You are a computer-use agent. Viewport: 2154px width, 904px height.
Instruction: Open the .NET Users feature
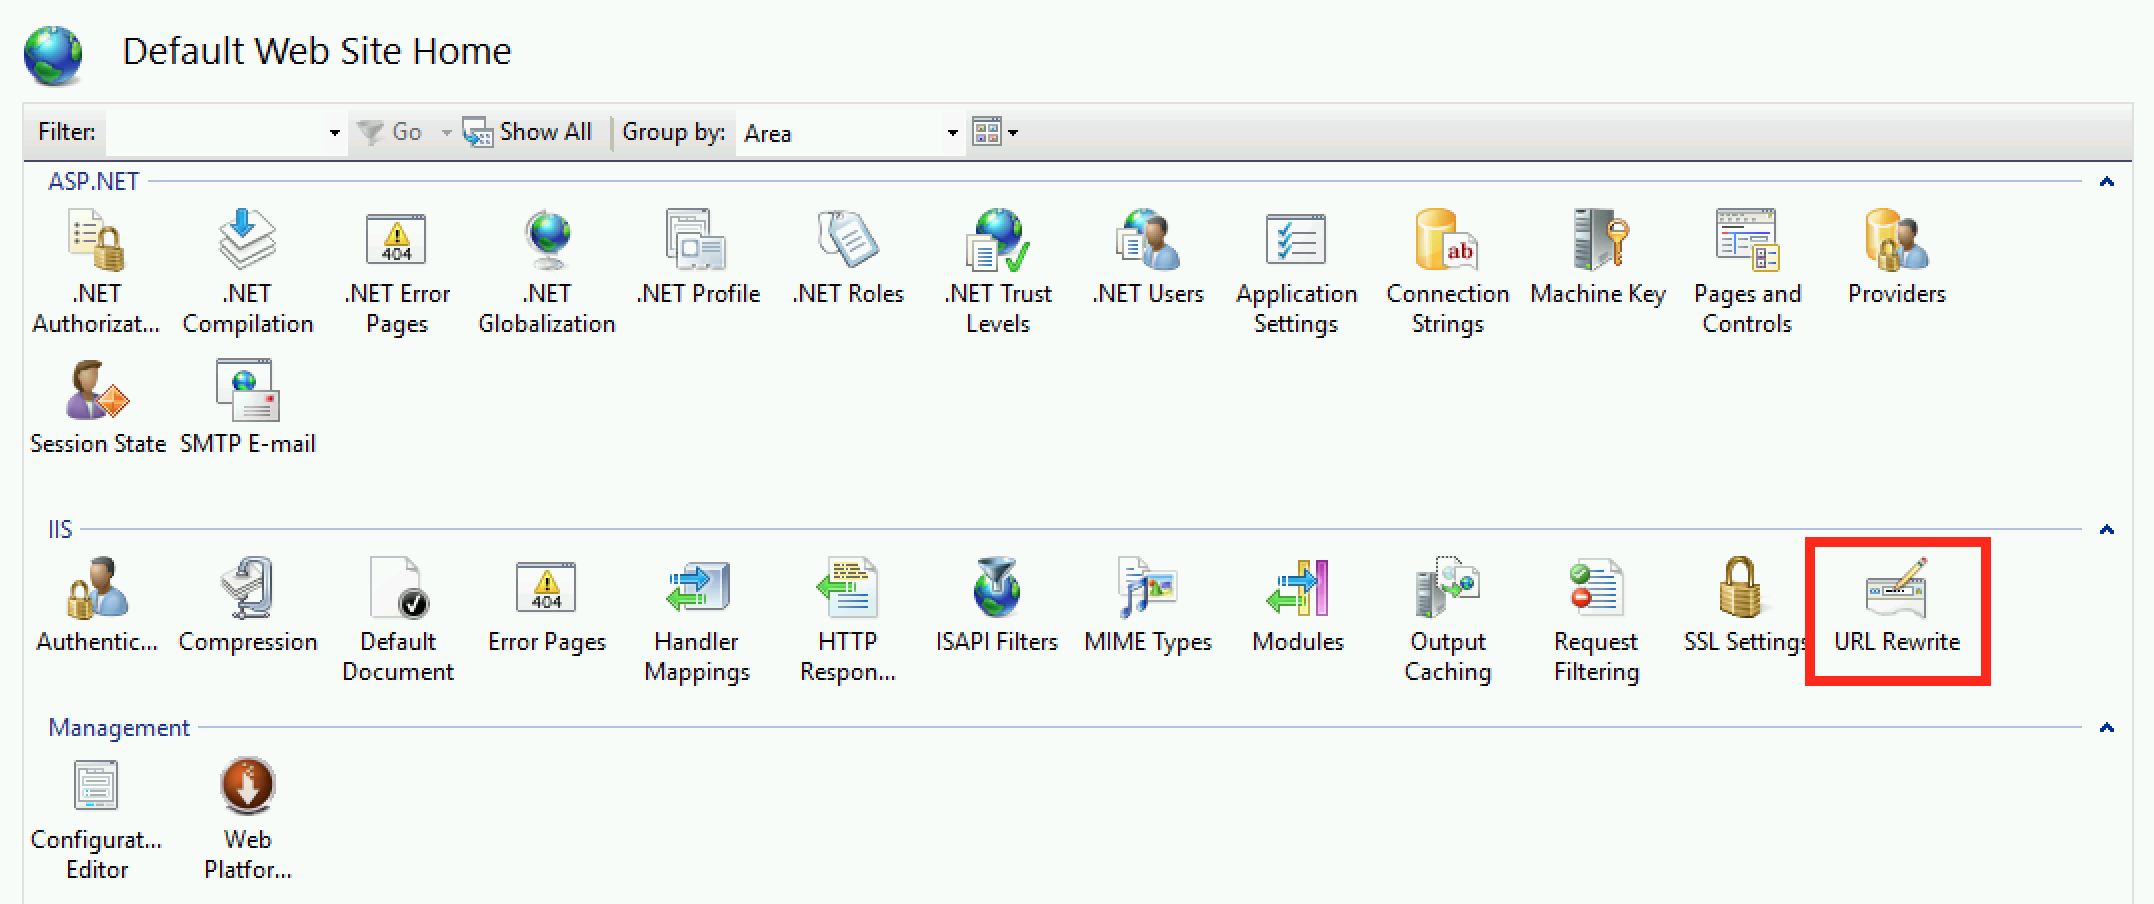tap(1148, 256)
